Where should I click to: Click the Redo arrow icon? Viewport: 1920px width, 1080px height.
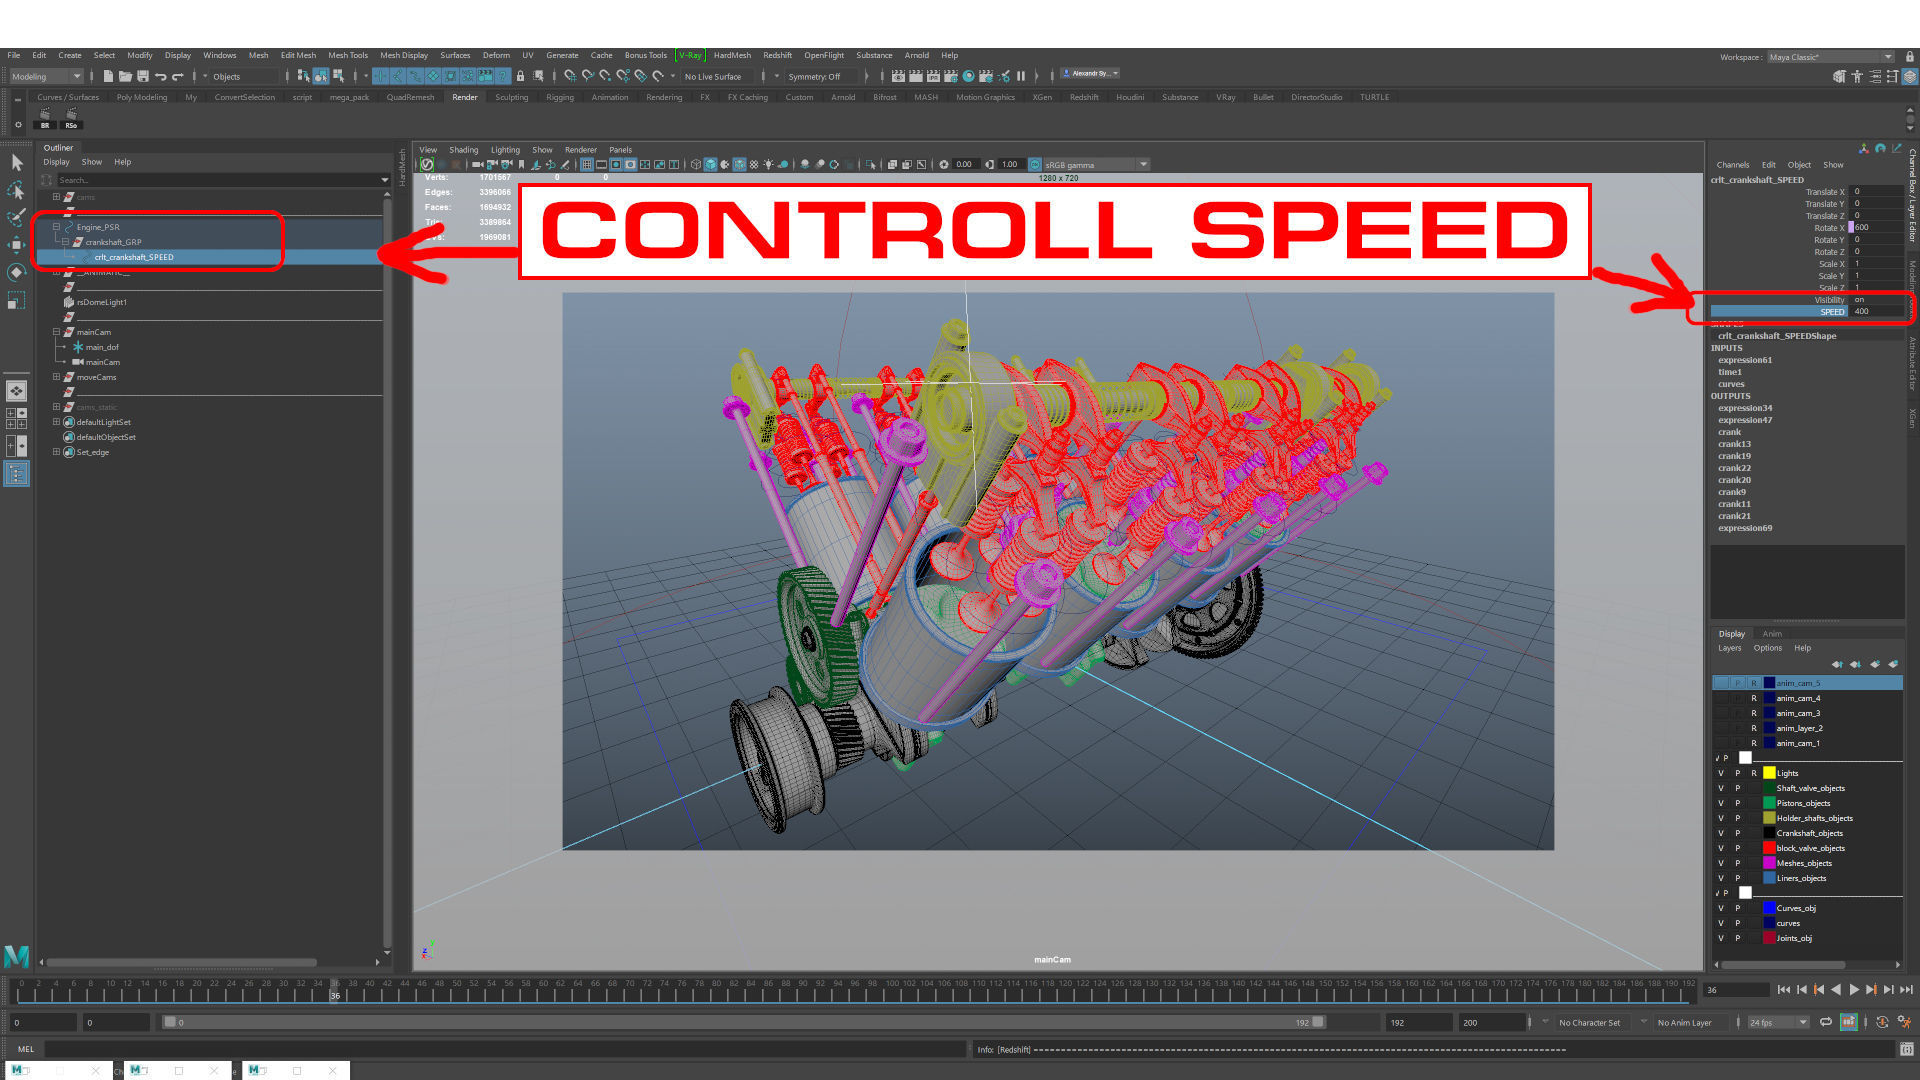tap(178, 76)
